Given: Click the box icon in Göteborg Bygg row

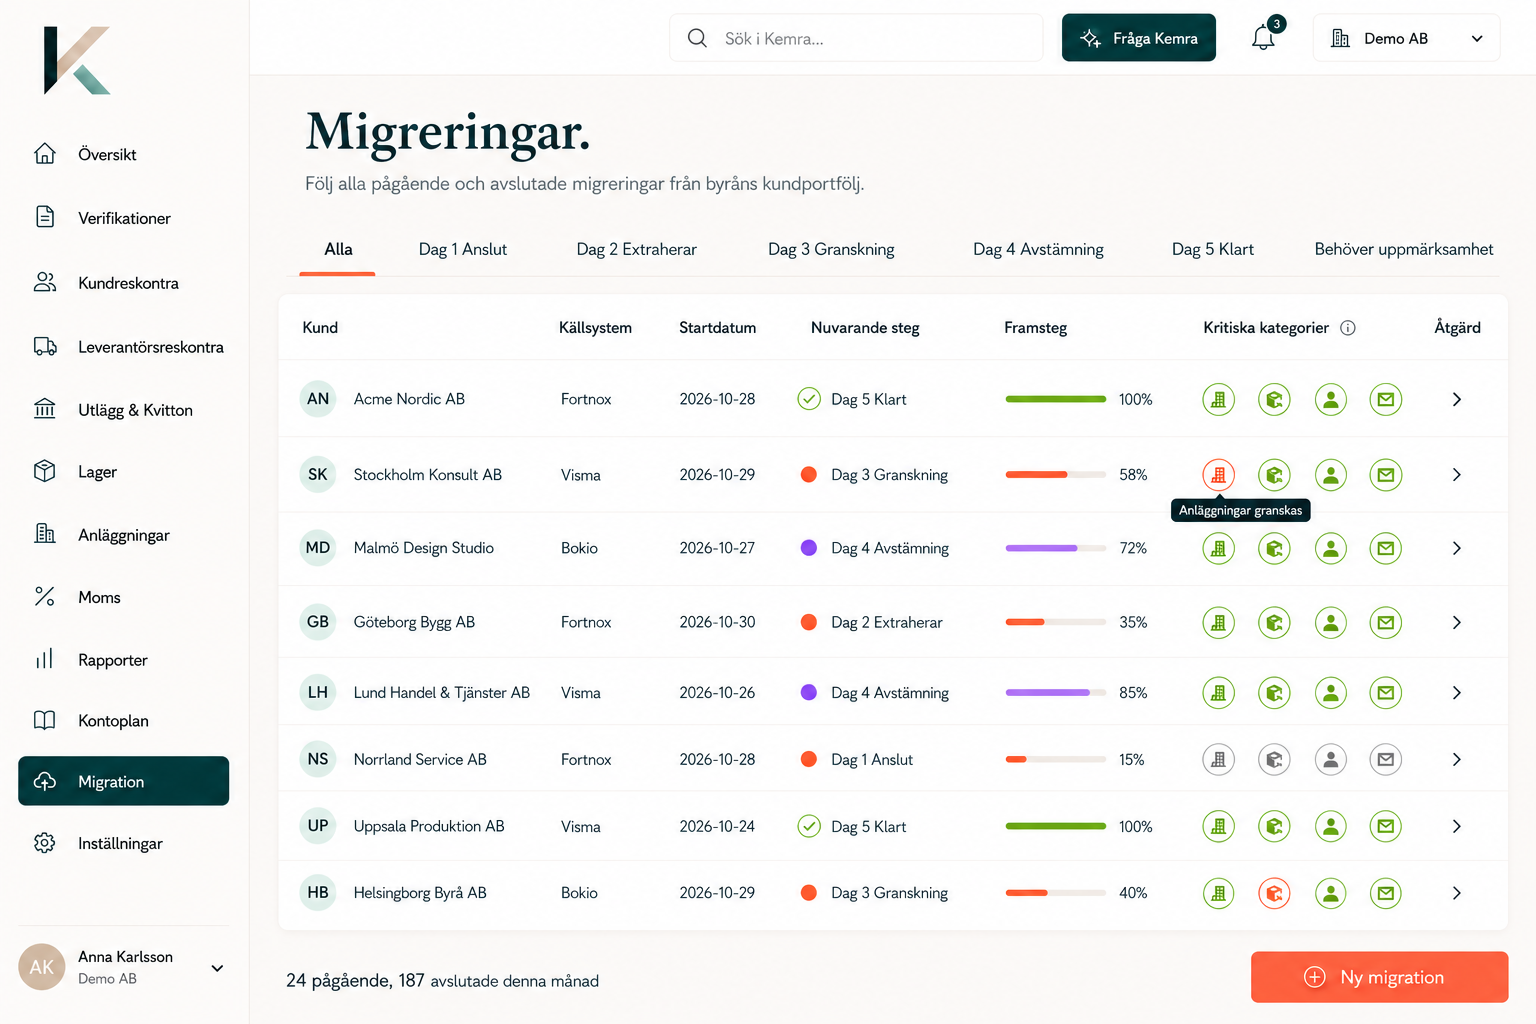Looking at the screenshot, I should (1274, 622).
